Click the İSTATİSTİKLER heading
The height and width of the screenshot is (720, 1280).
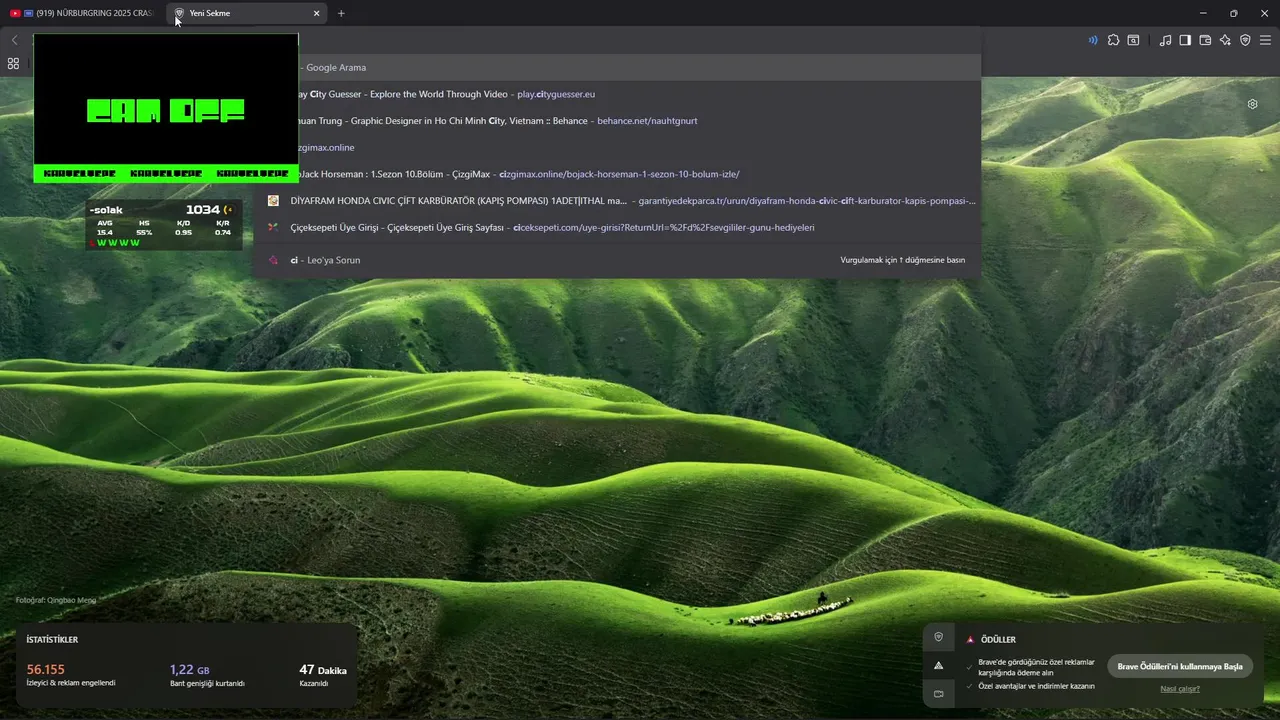[x=52, y=640]
